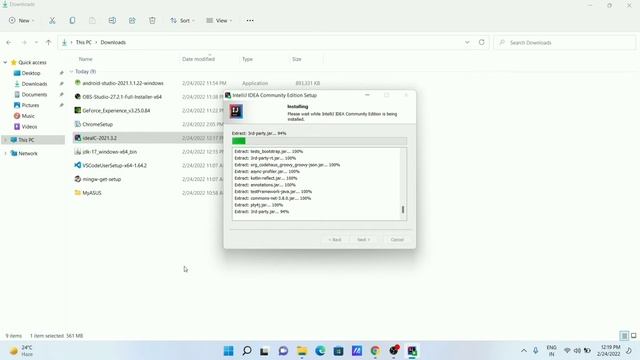Click the New button in Explorer toolbar

pyautogui.click(x=21, y=20)
